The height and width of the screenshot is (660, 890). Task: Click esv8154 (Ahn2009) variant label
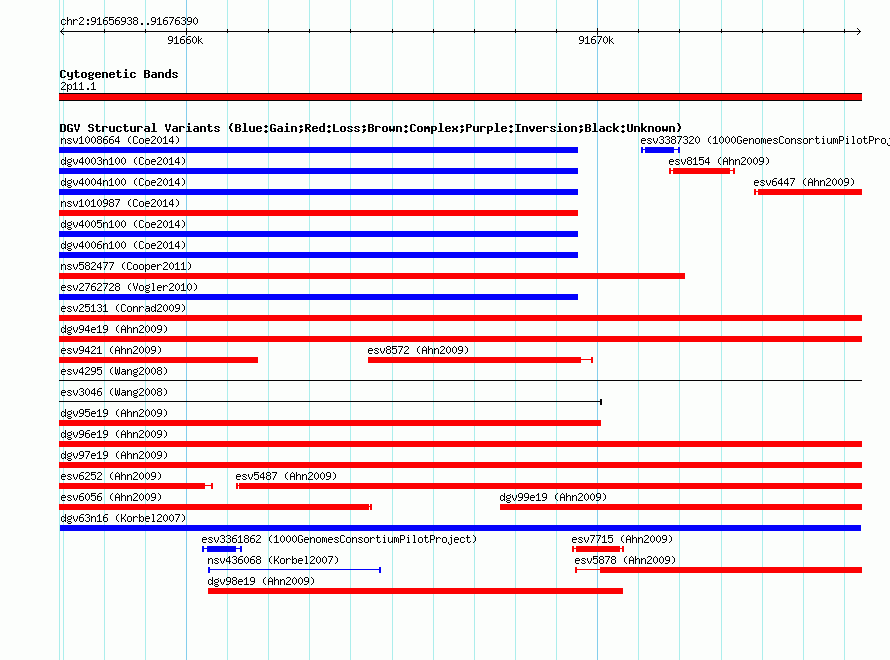click(719, 161)
